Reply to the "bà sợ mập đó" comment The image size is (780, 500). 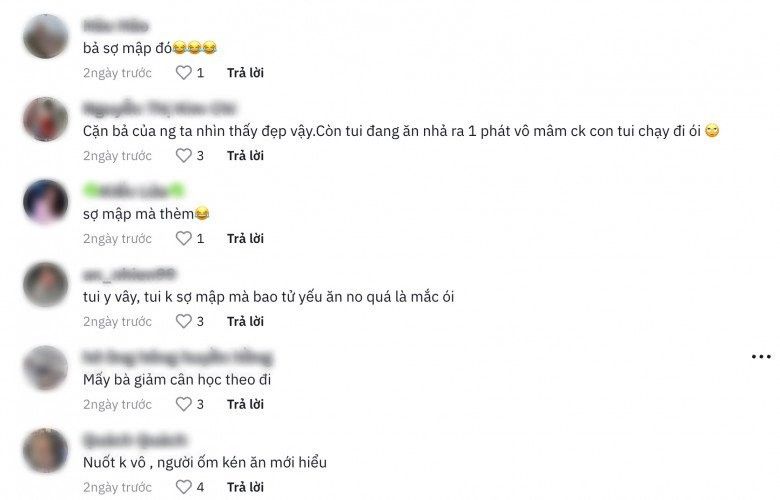point(245,73)
